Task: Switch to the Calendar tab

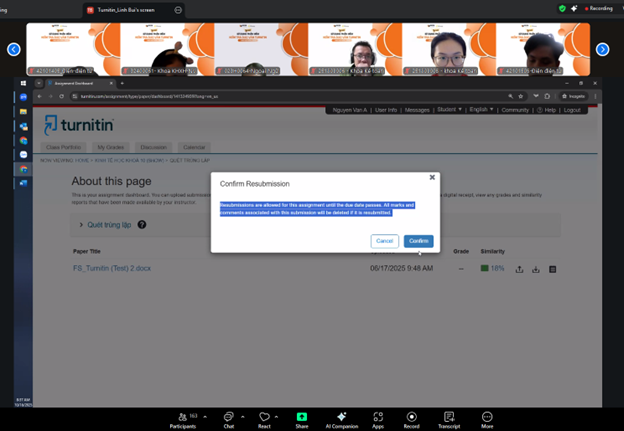Action: coord(194,147)
